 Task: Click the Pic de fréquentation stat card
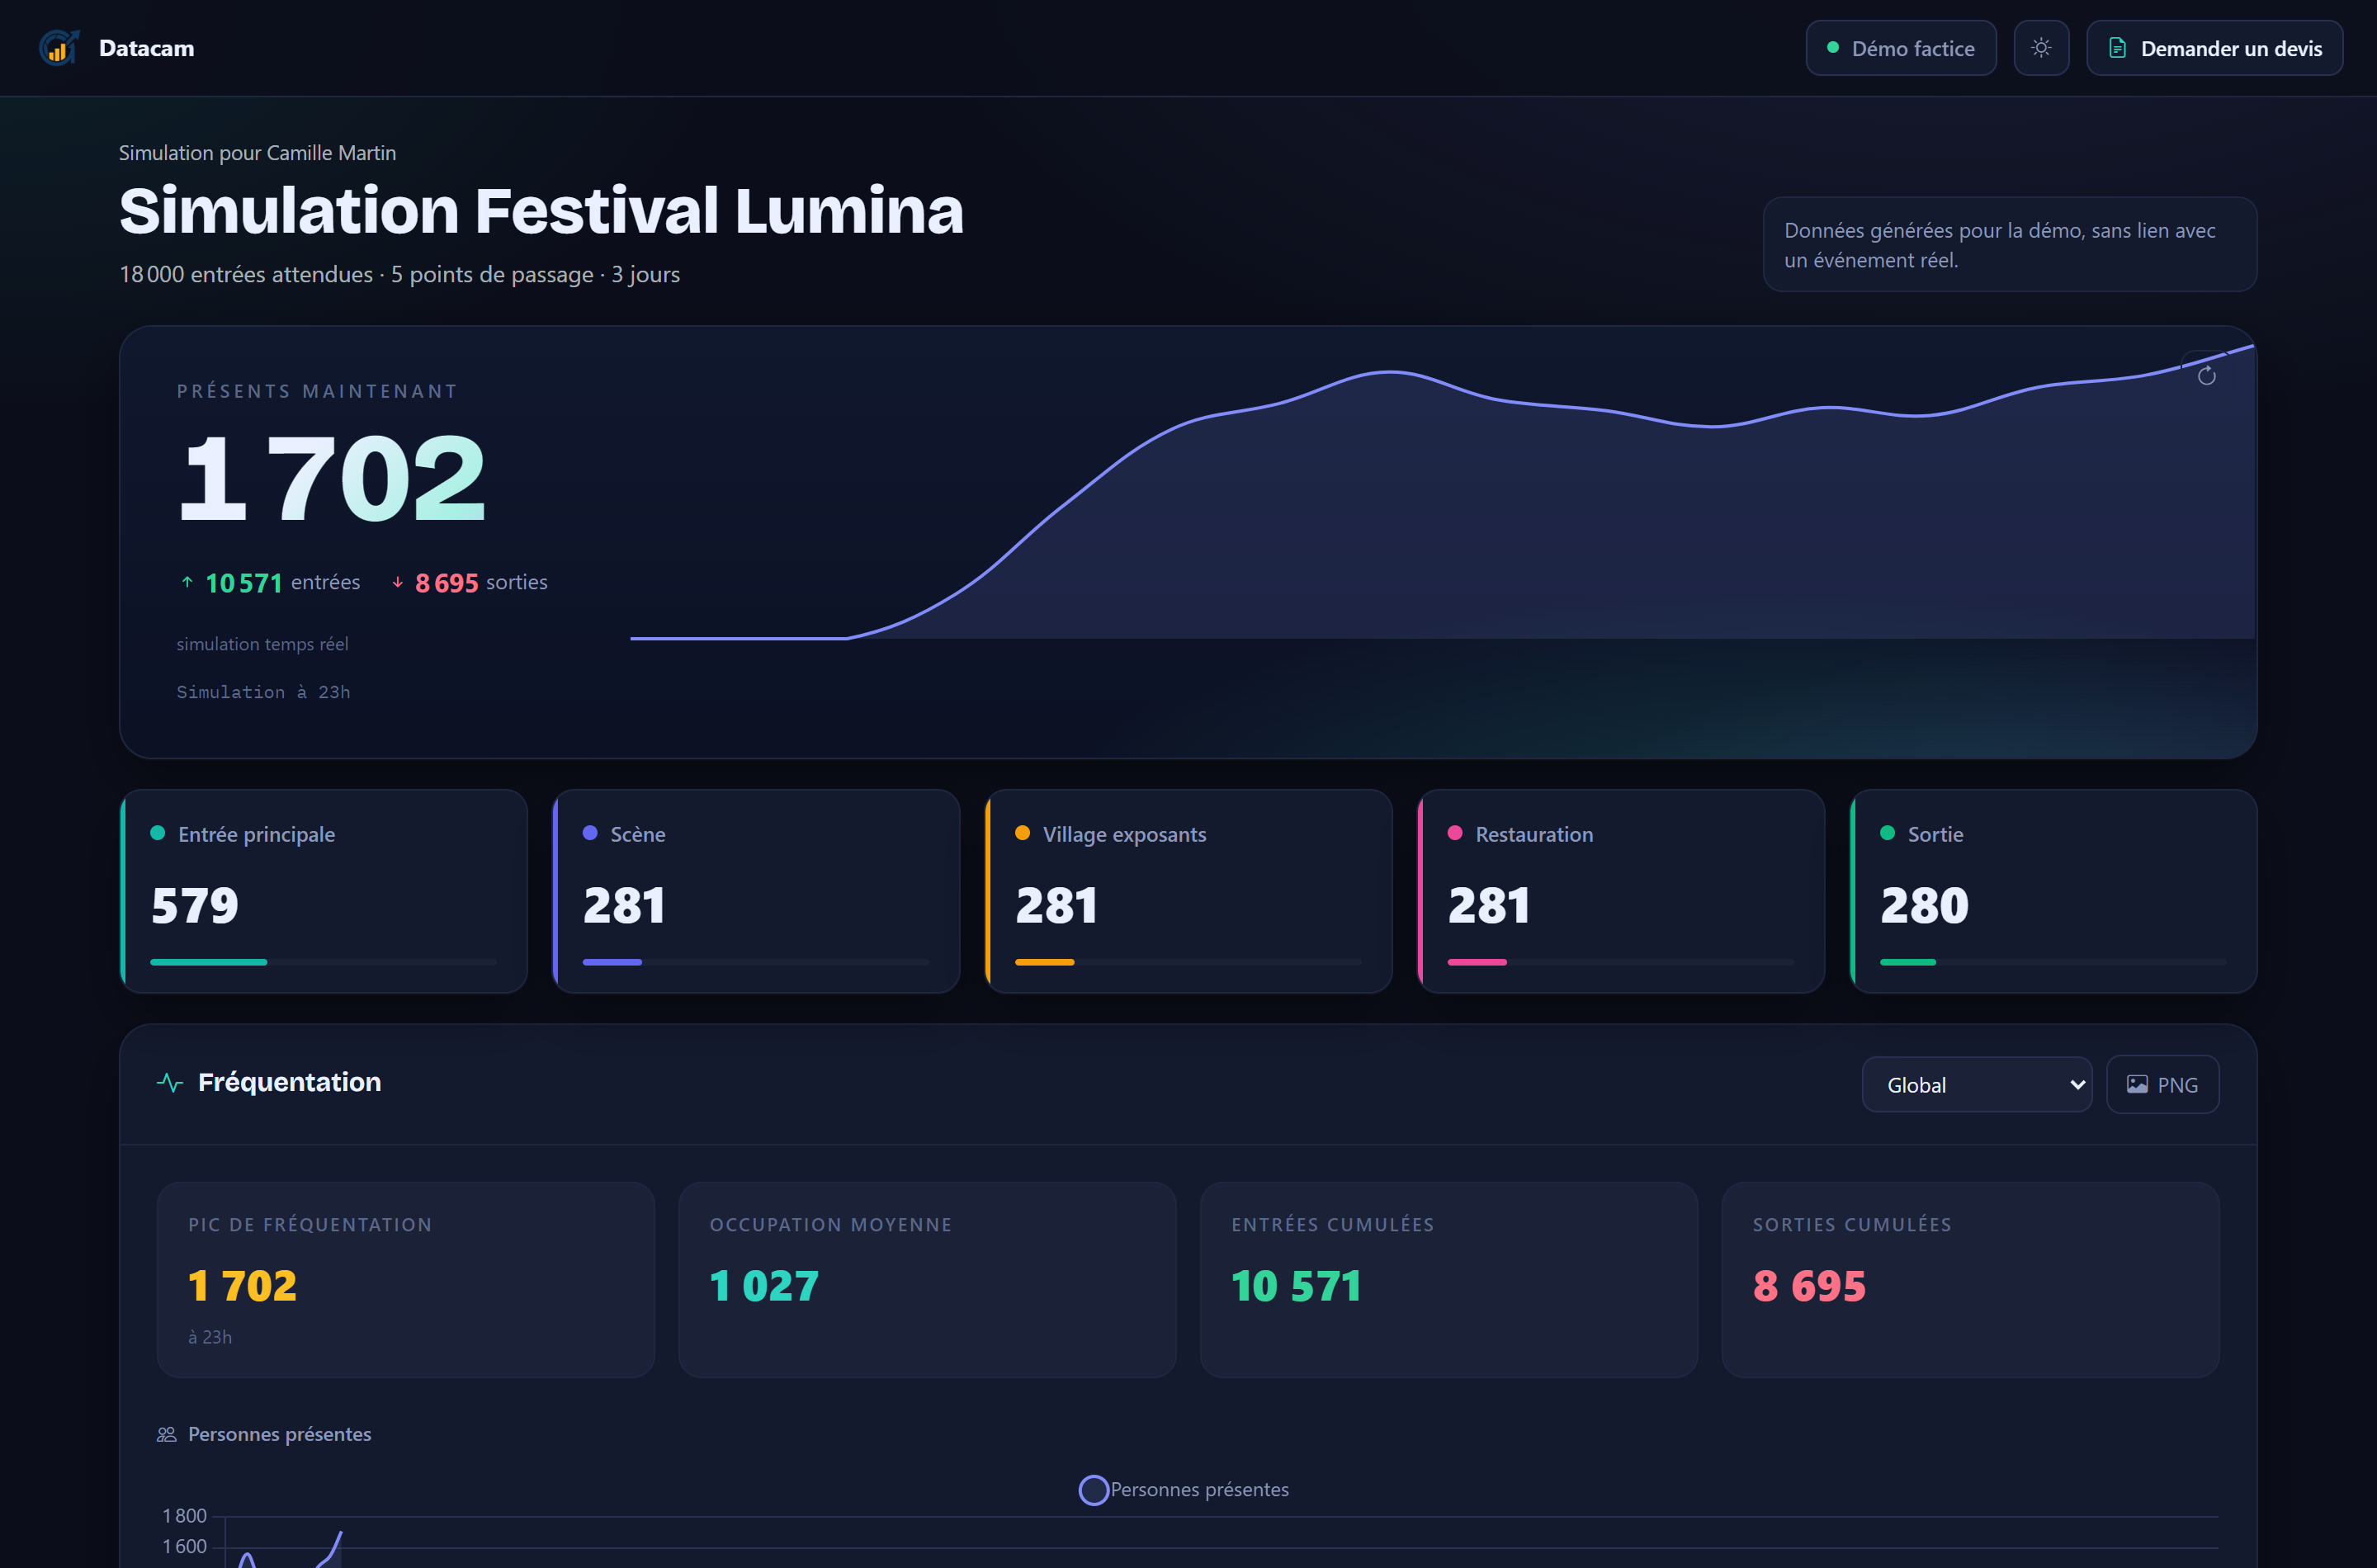(x=406, y=1280)
